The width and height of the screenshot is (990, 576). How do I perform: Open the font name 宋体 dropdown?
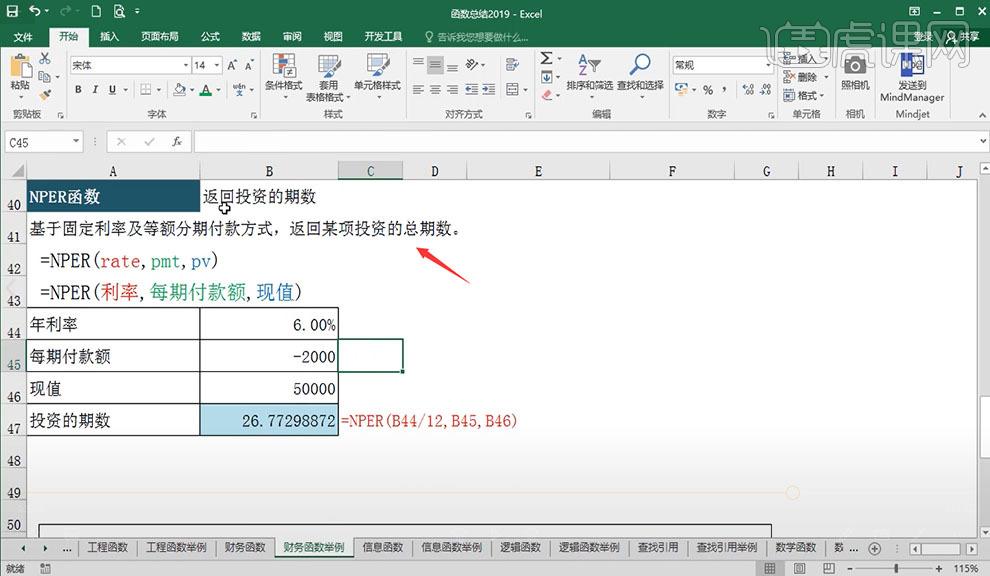click(186, 65)
